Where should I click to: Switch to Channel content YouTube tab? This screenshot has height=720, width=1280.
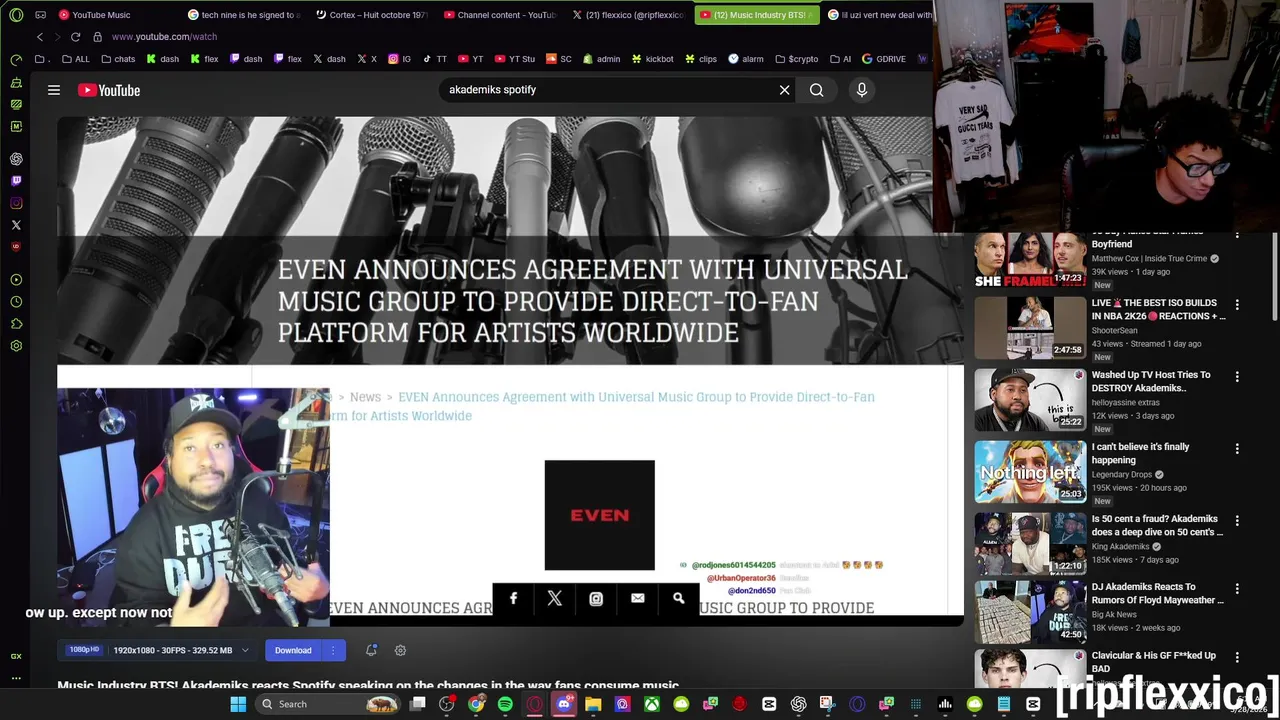[500, 15]
